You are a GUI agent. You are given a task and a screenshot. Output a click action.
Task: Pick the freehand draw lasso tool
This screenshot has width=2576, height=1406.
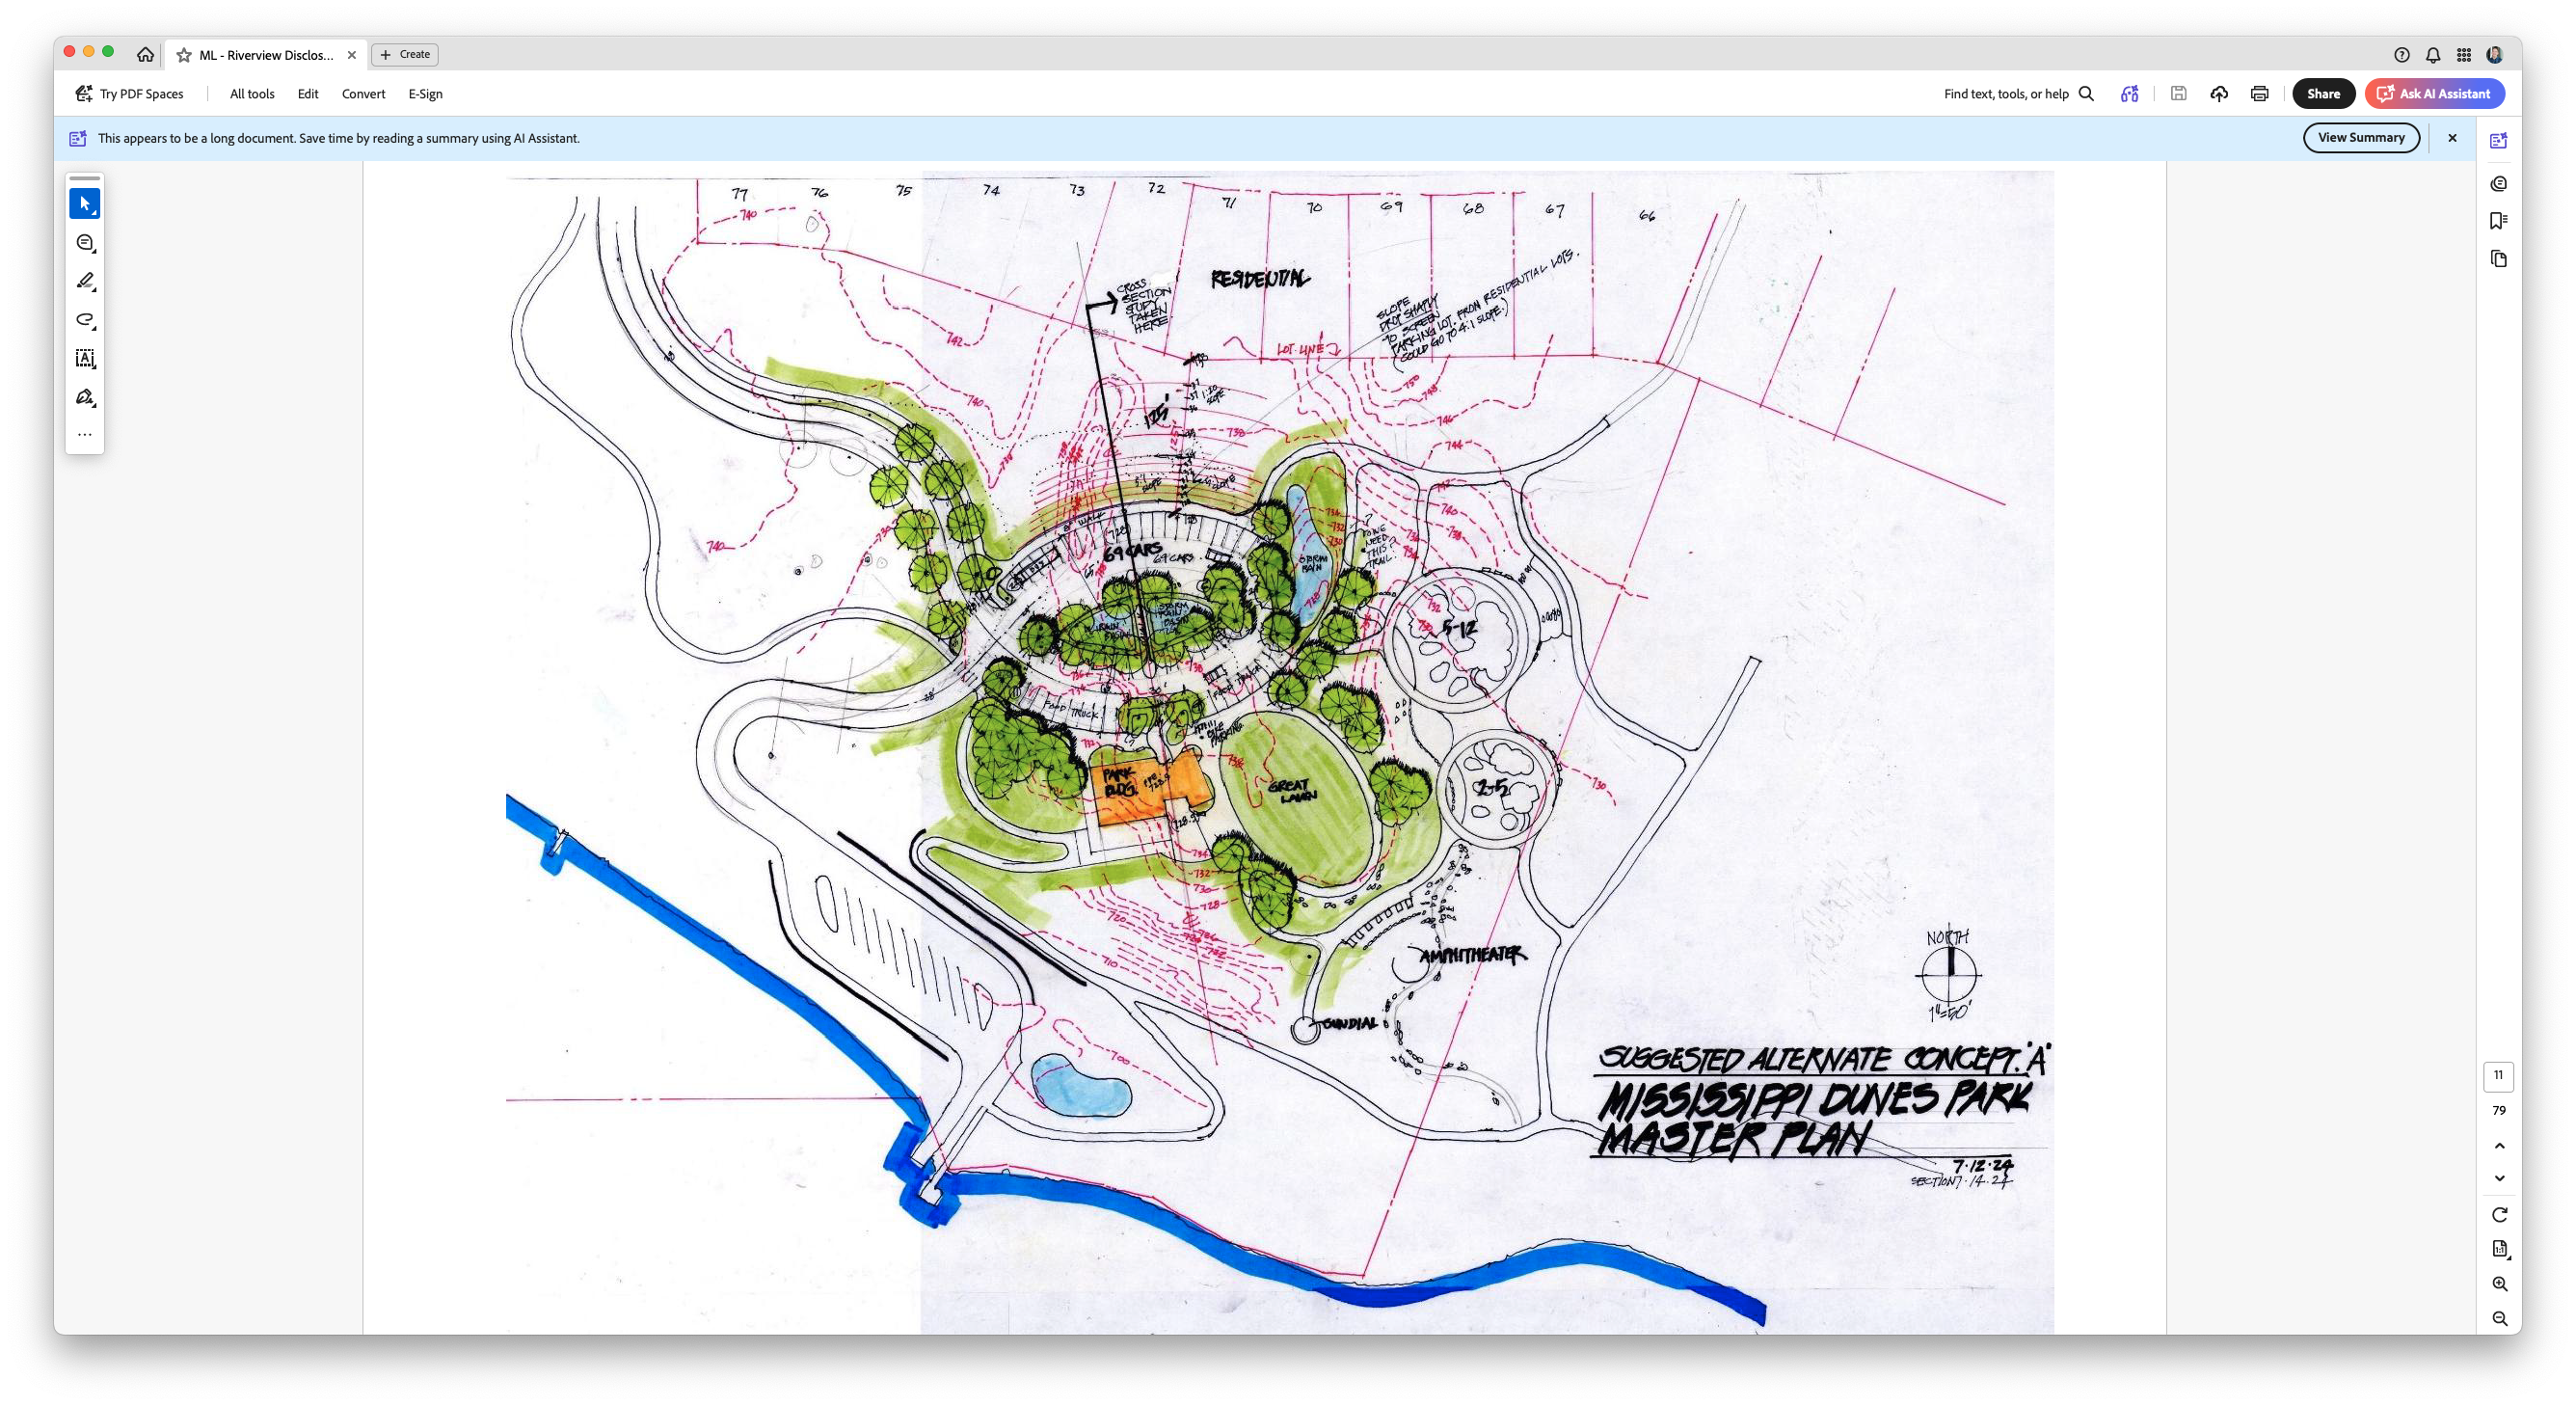85,320
